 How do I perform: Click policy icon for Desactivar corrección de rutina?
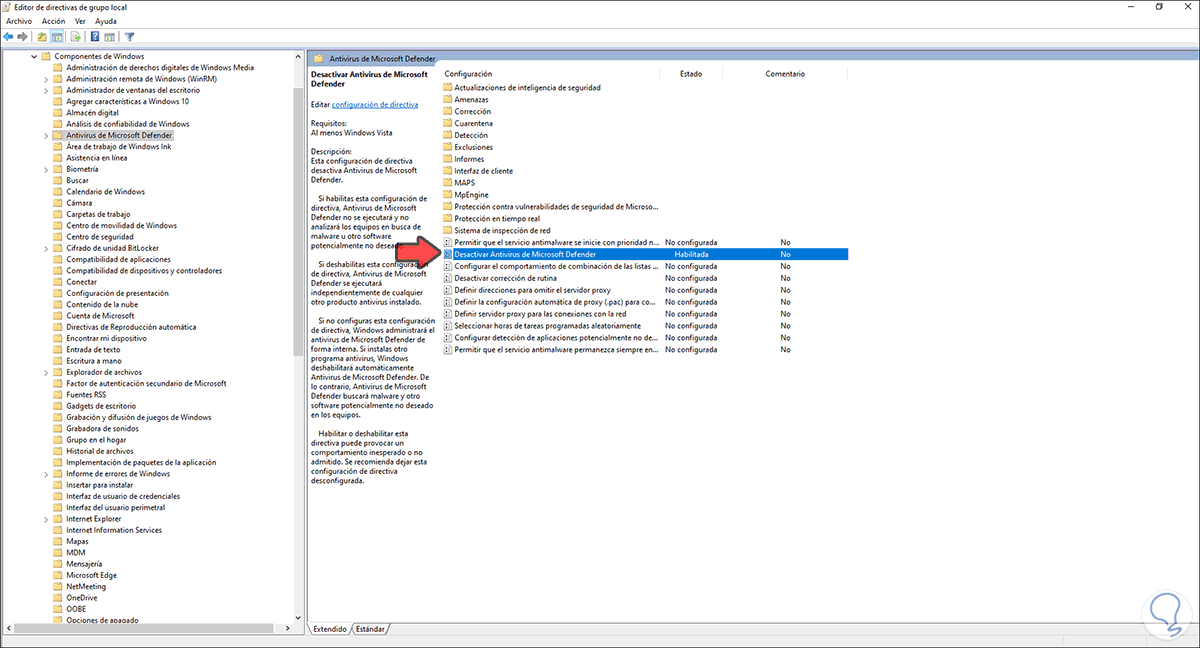447,278
